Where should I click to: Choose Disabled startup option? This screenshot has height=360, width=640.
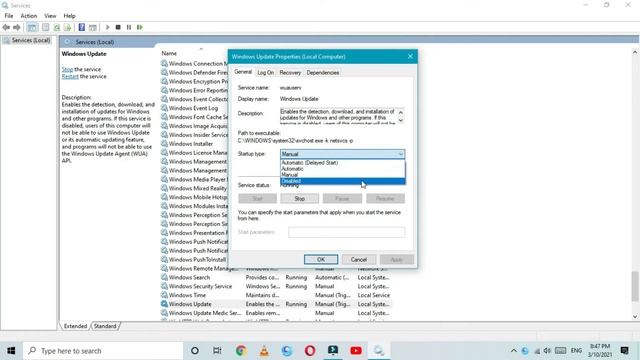click(342, 181)
